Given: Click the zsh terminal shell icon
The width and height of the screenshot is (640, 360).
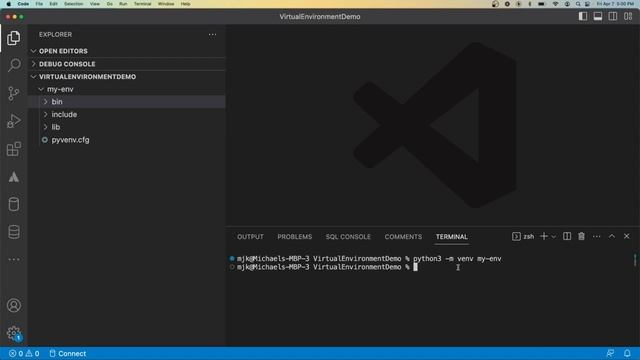Looking at the screenshot, I should coord(516,236).
